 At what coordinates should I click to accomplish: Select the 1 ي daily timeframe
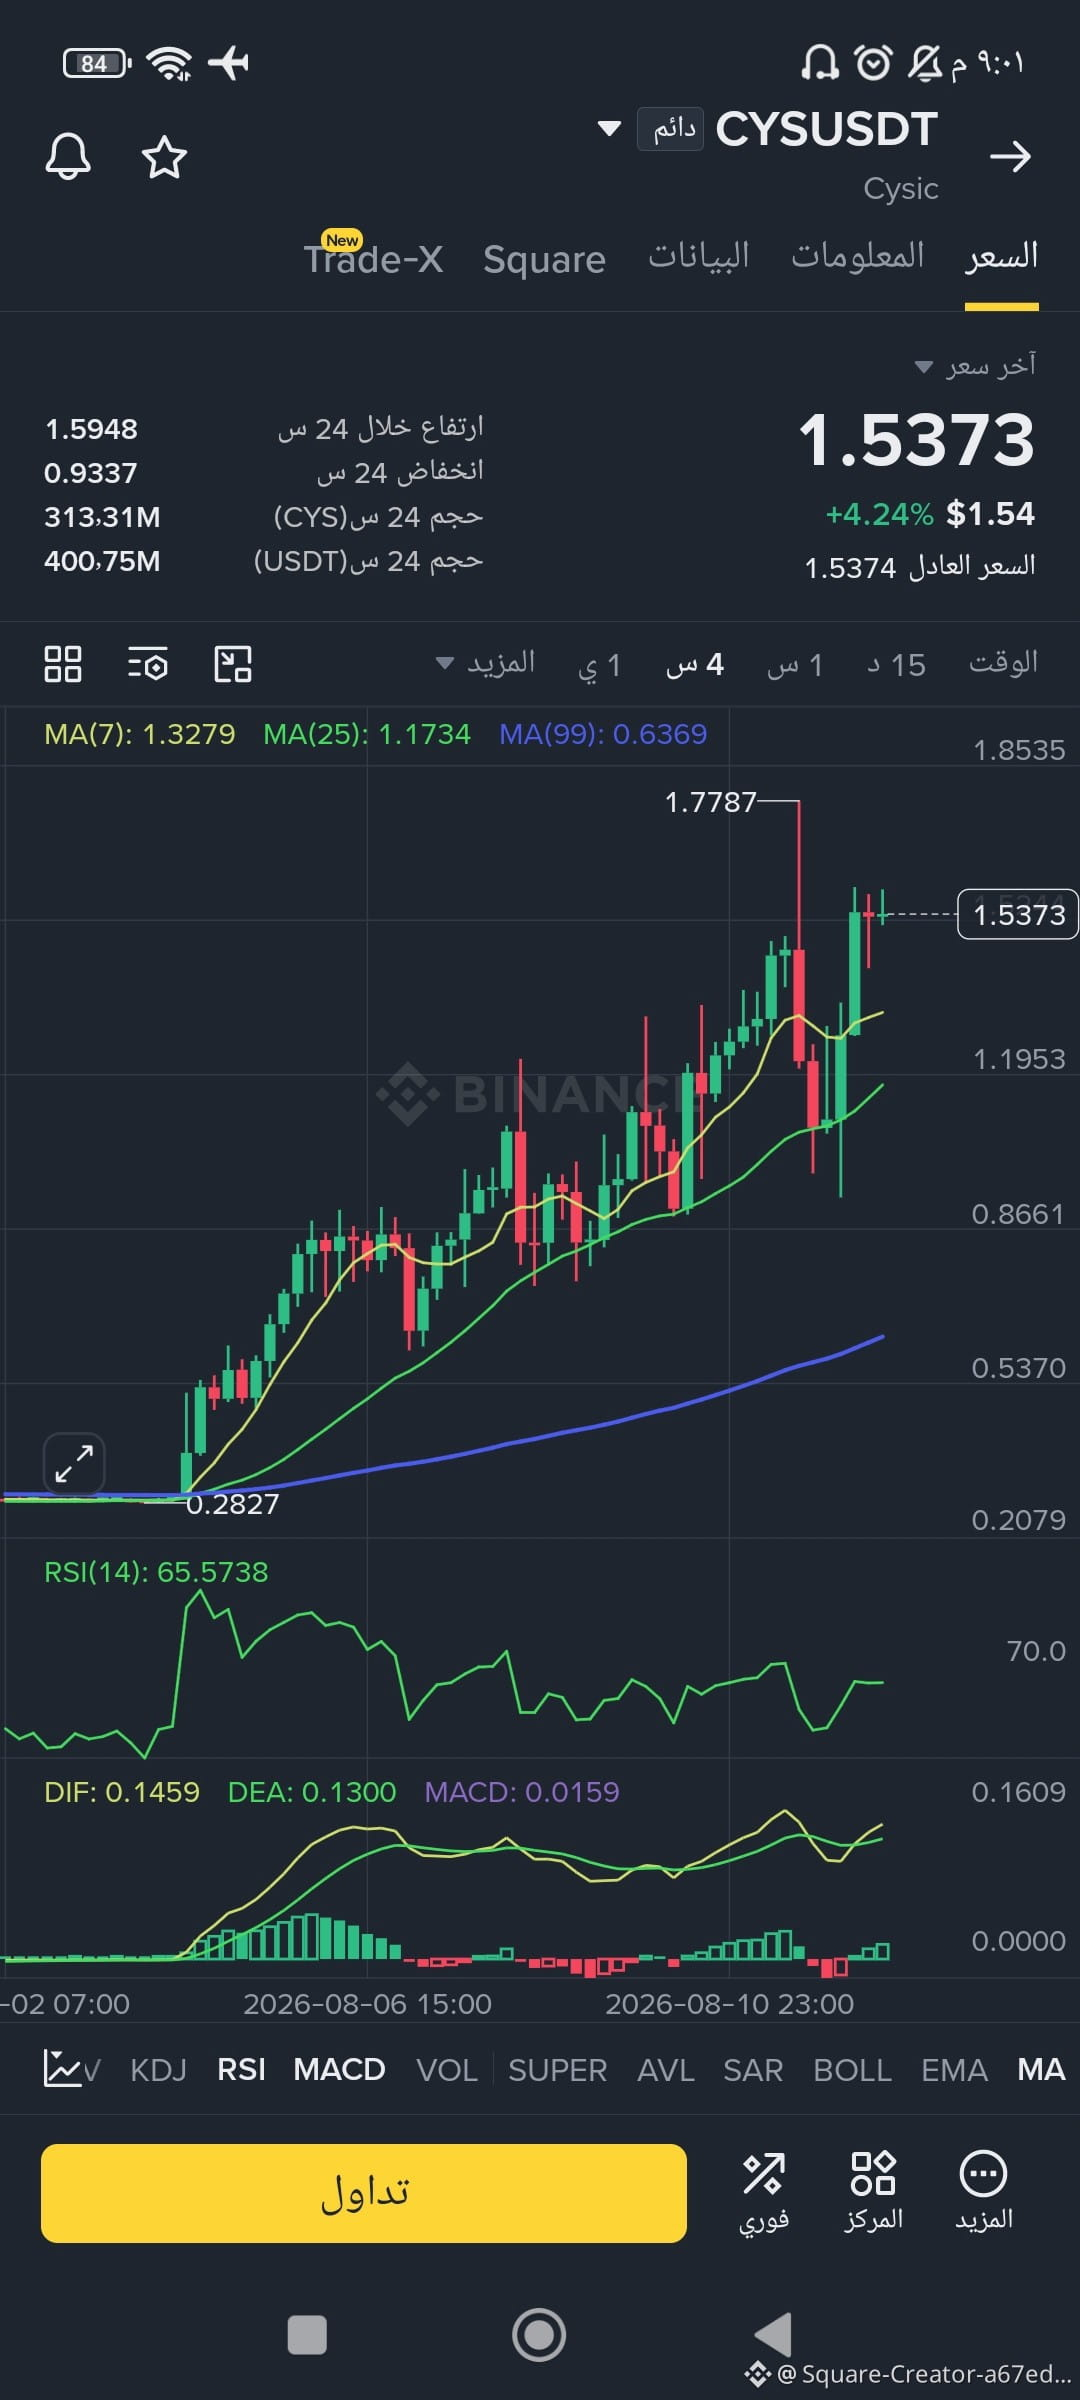click(x=599, y=665)
